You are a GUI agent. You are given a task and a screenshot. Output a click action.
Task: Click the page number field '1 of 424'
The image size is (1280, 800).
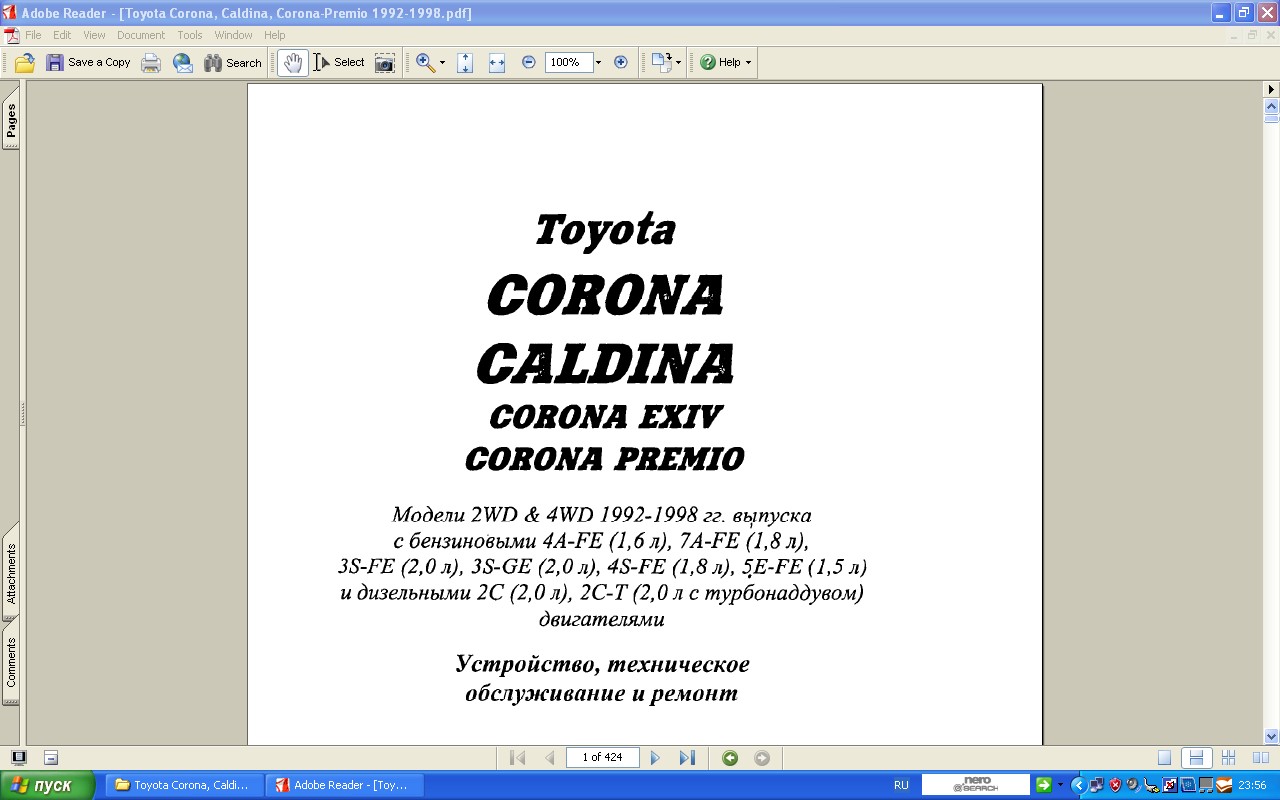603,757
